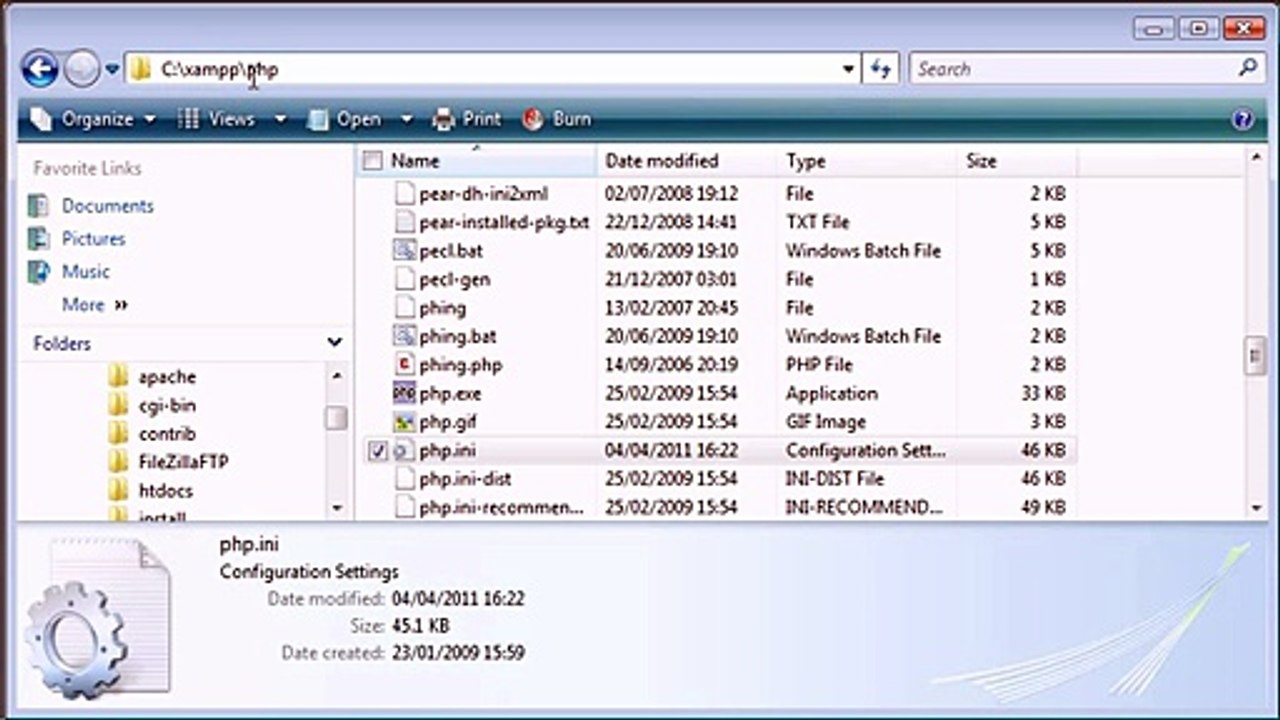Click the address bar path C:\xampp\php

click(219, 69)
